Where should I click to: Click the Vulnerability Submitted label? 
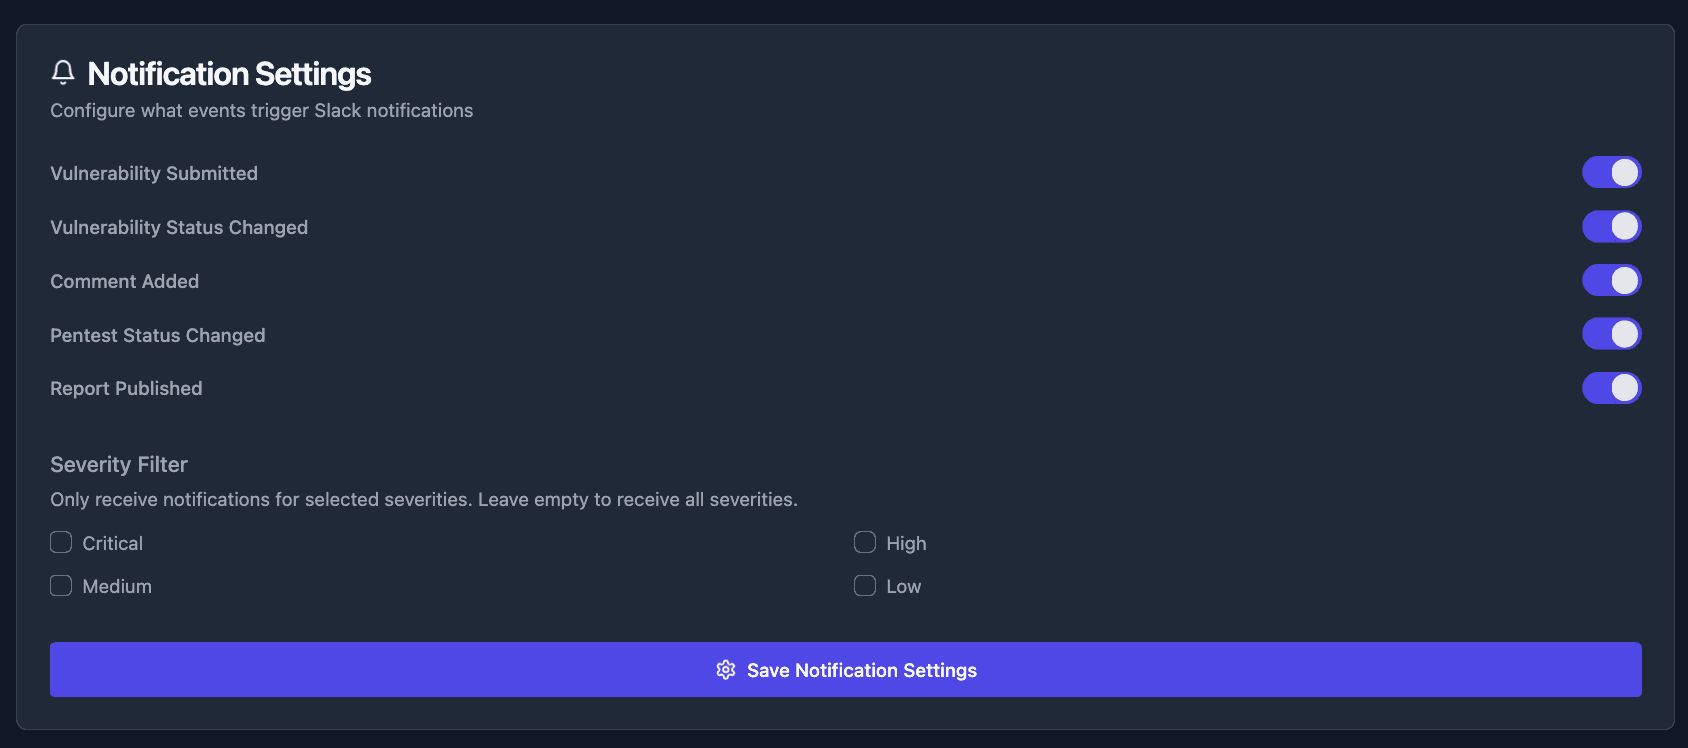(x=153, y=173)
